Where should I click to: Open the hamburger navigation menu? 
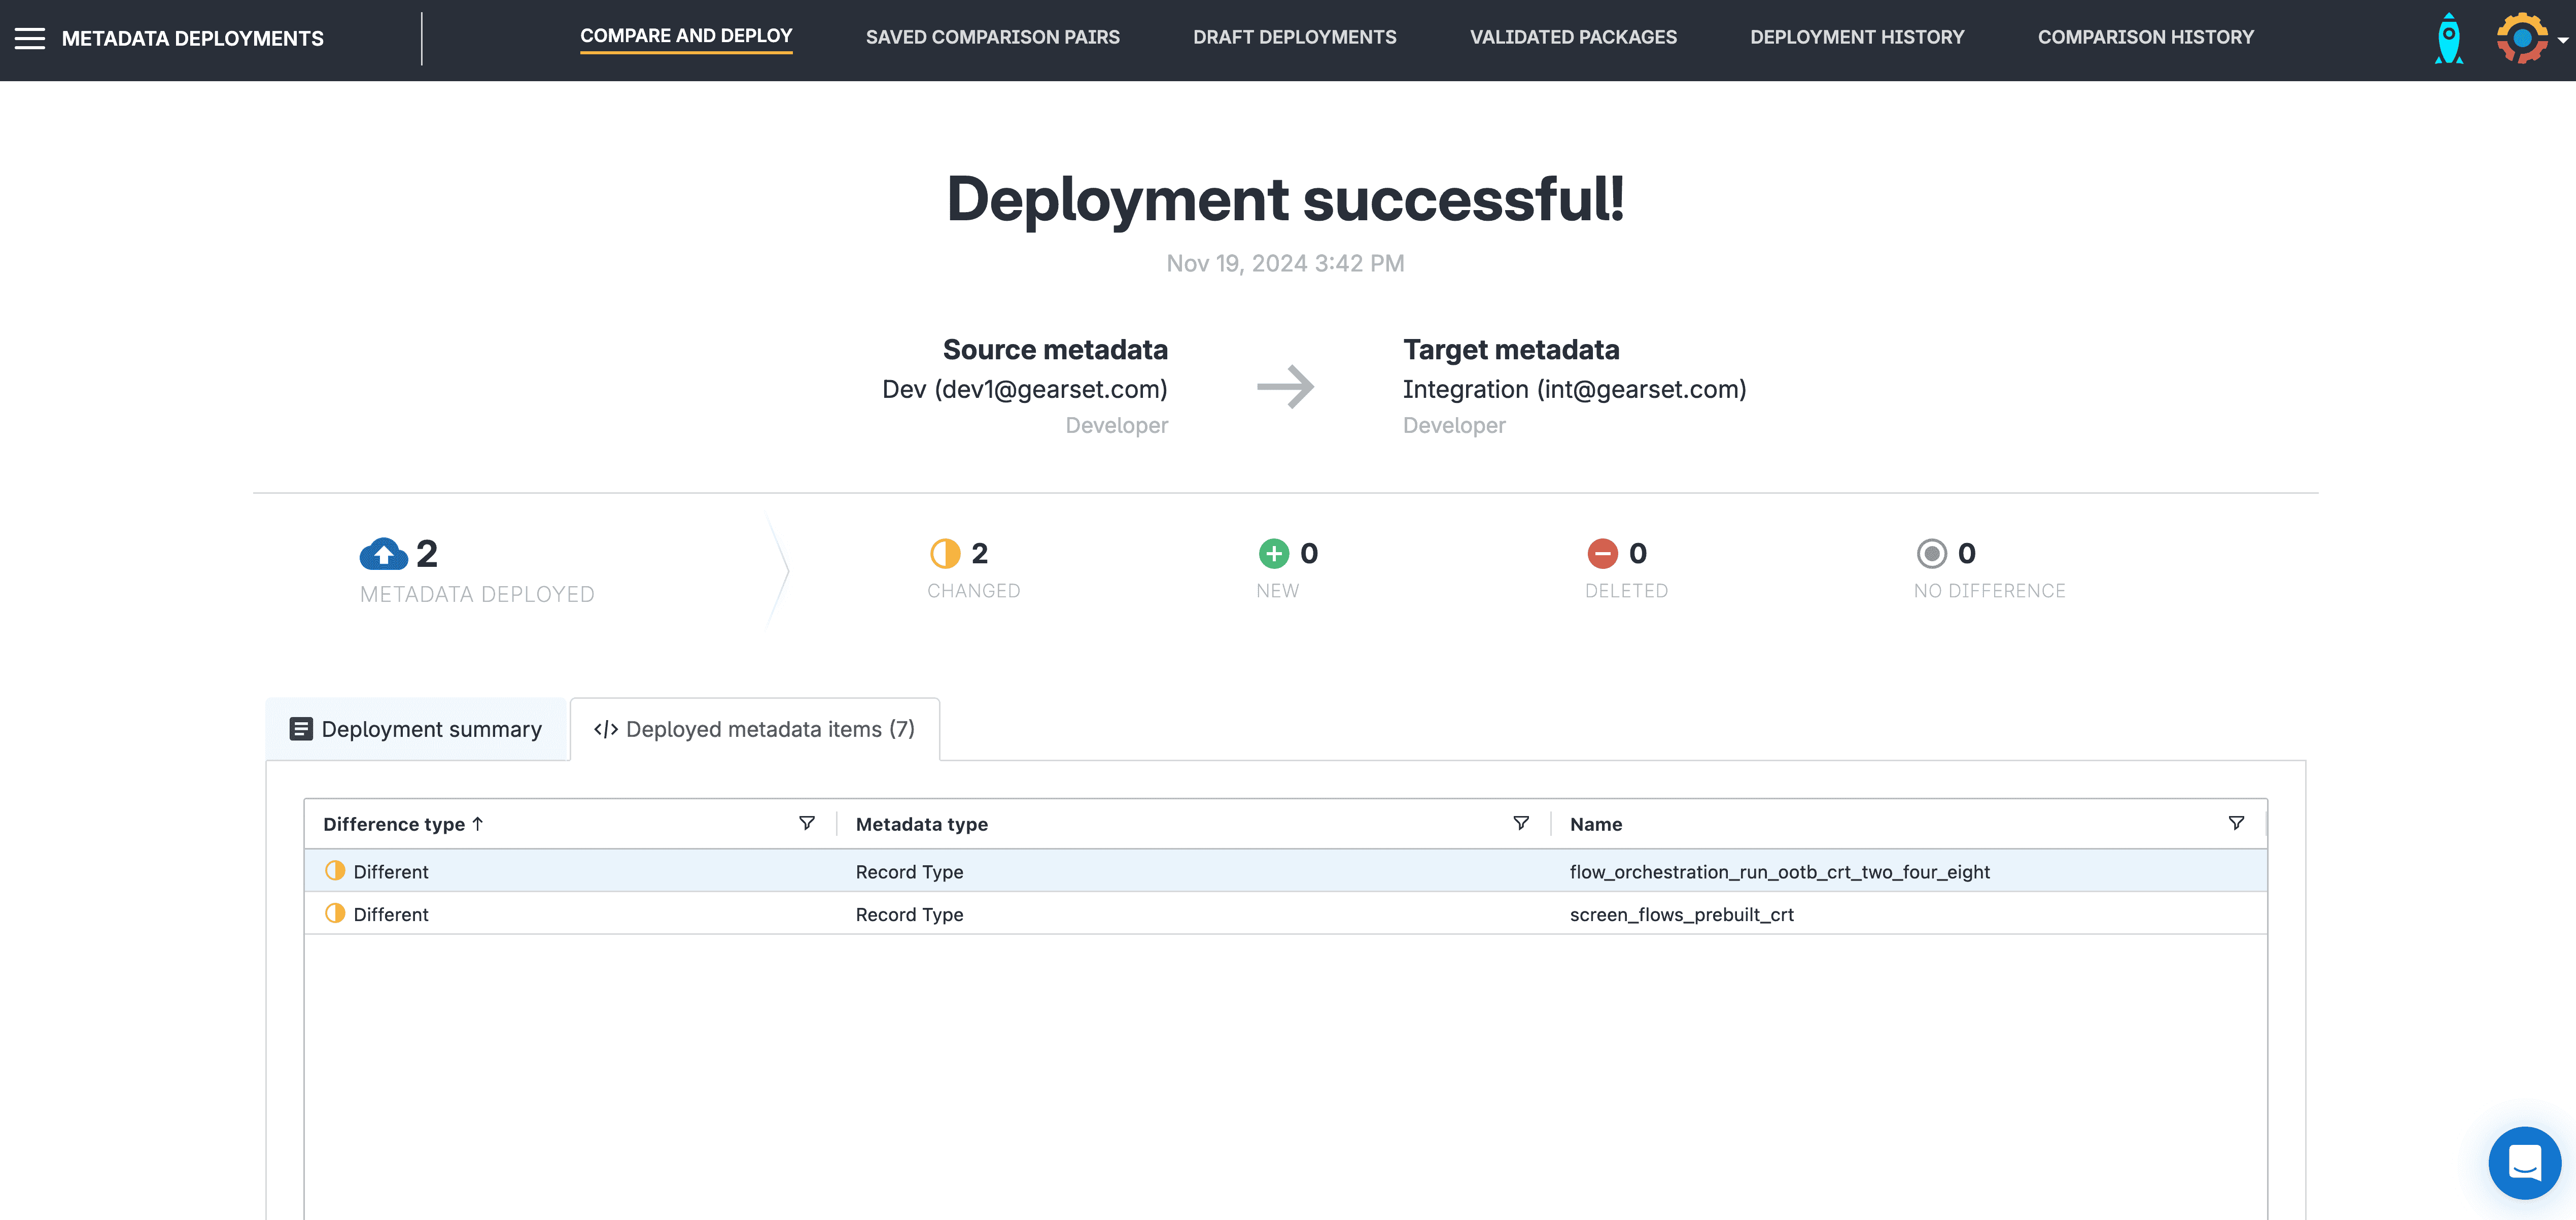30,38
